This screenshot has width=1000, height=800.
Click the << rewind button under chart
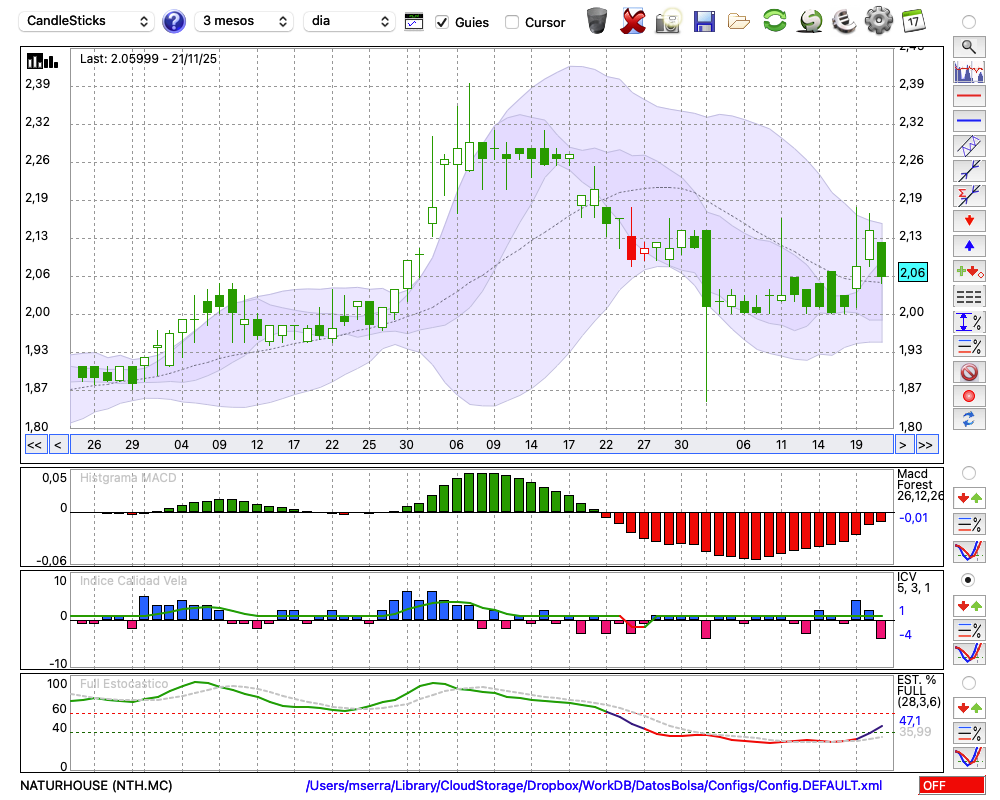(34, 445)
